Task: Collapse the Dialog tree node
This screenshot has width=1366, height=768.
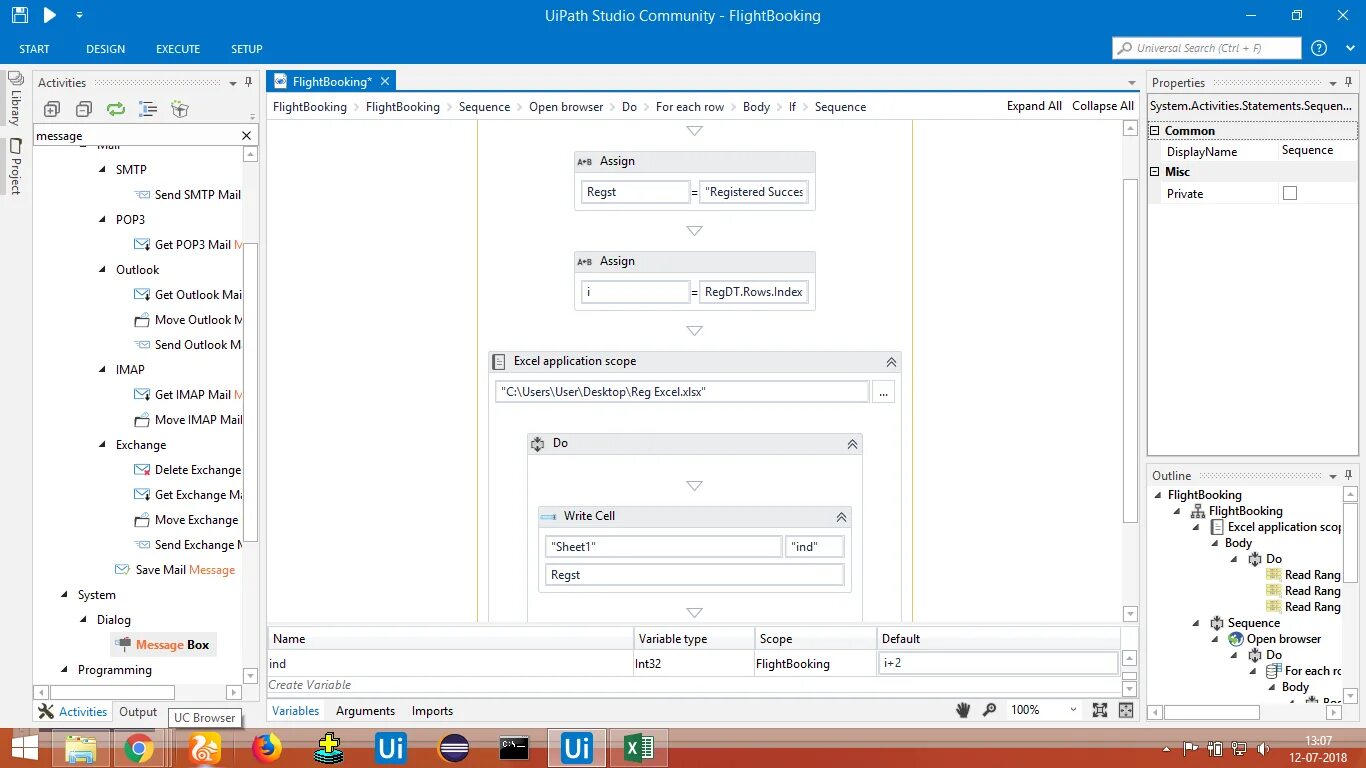Action: [84, 619]
